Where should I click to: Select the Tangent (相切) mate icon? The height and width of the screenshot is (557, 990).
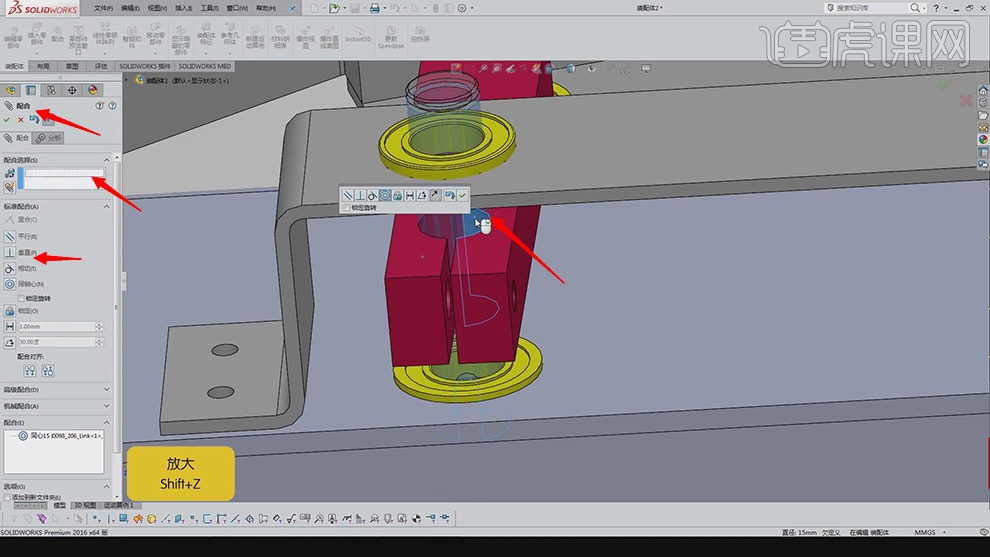10,268
